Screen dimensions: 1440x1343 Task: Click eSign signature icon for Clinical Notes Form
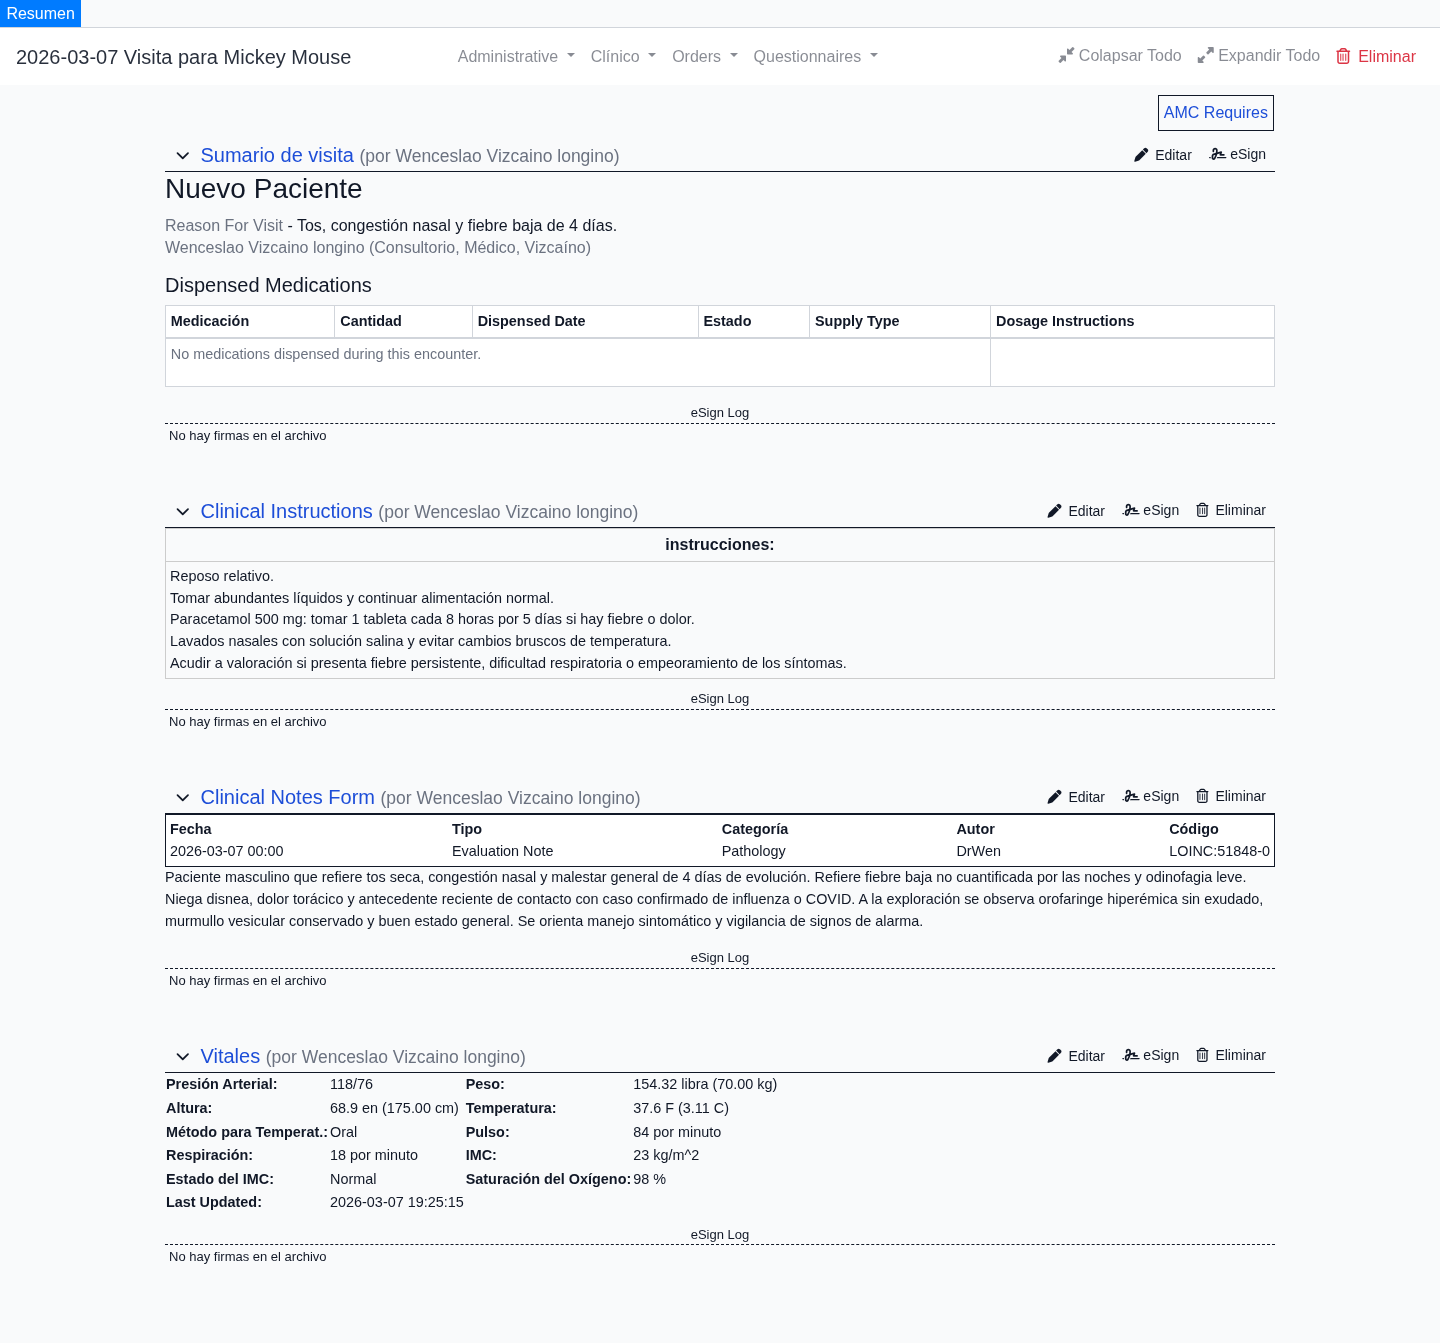pos(1131,796)
